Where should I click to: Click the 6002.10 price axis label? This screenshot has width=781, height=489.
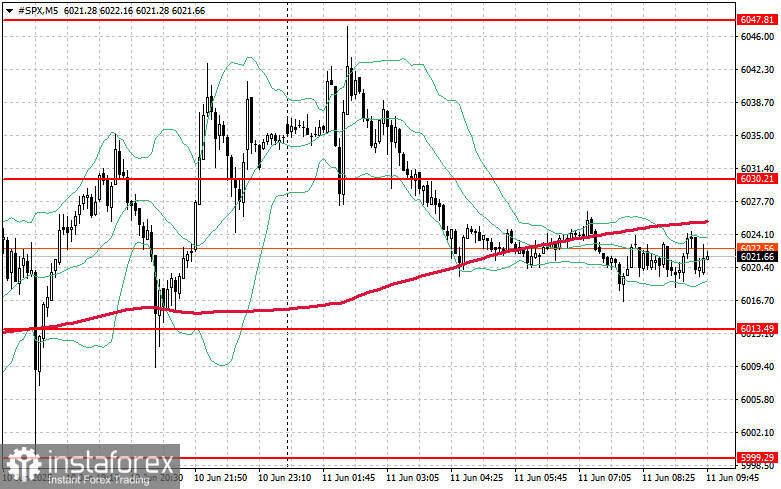[x=757, y=432]
